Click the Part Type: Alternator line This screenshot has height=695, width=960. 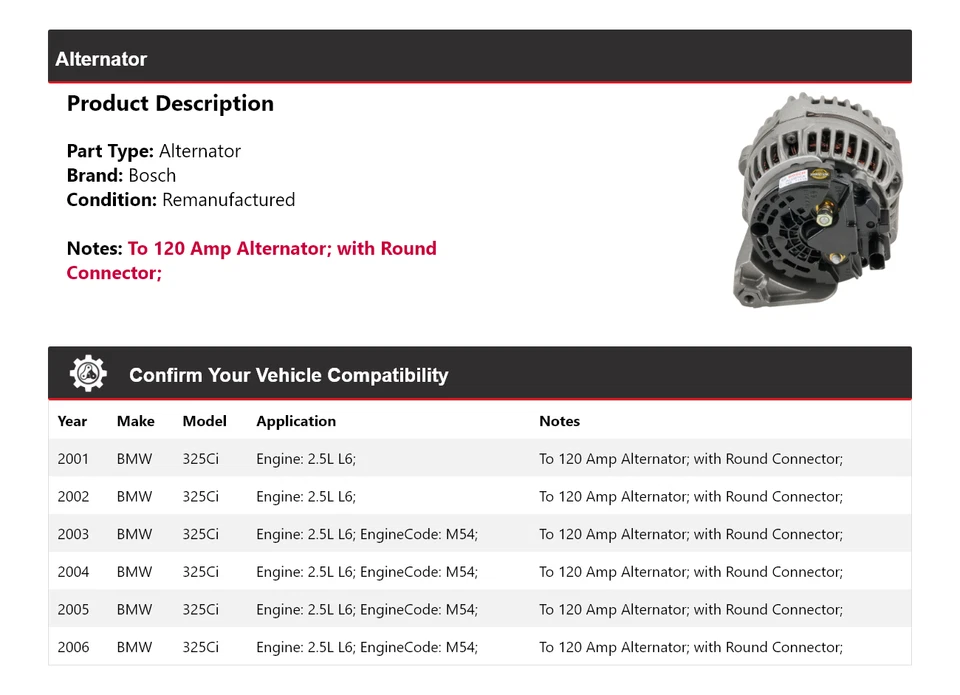tap(154, 151)
